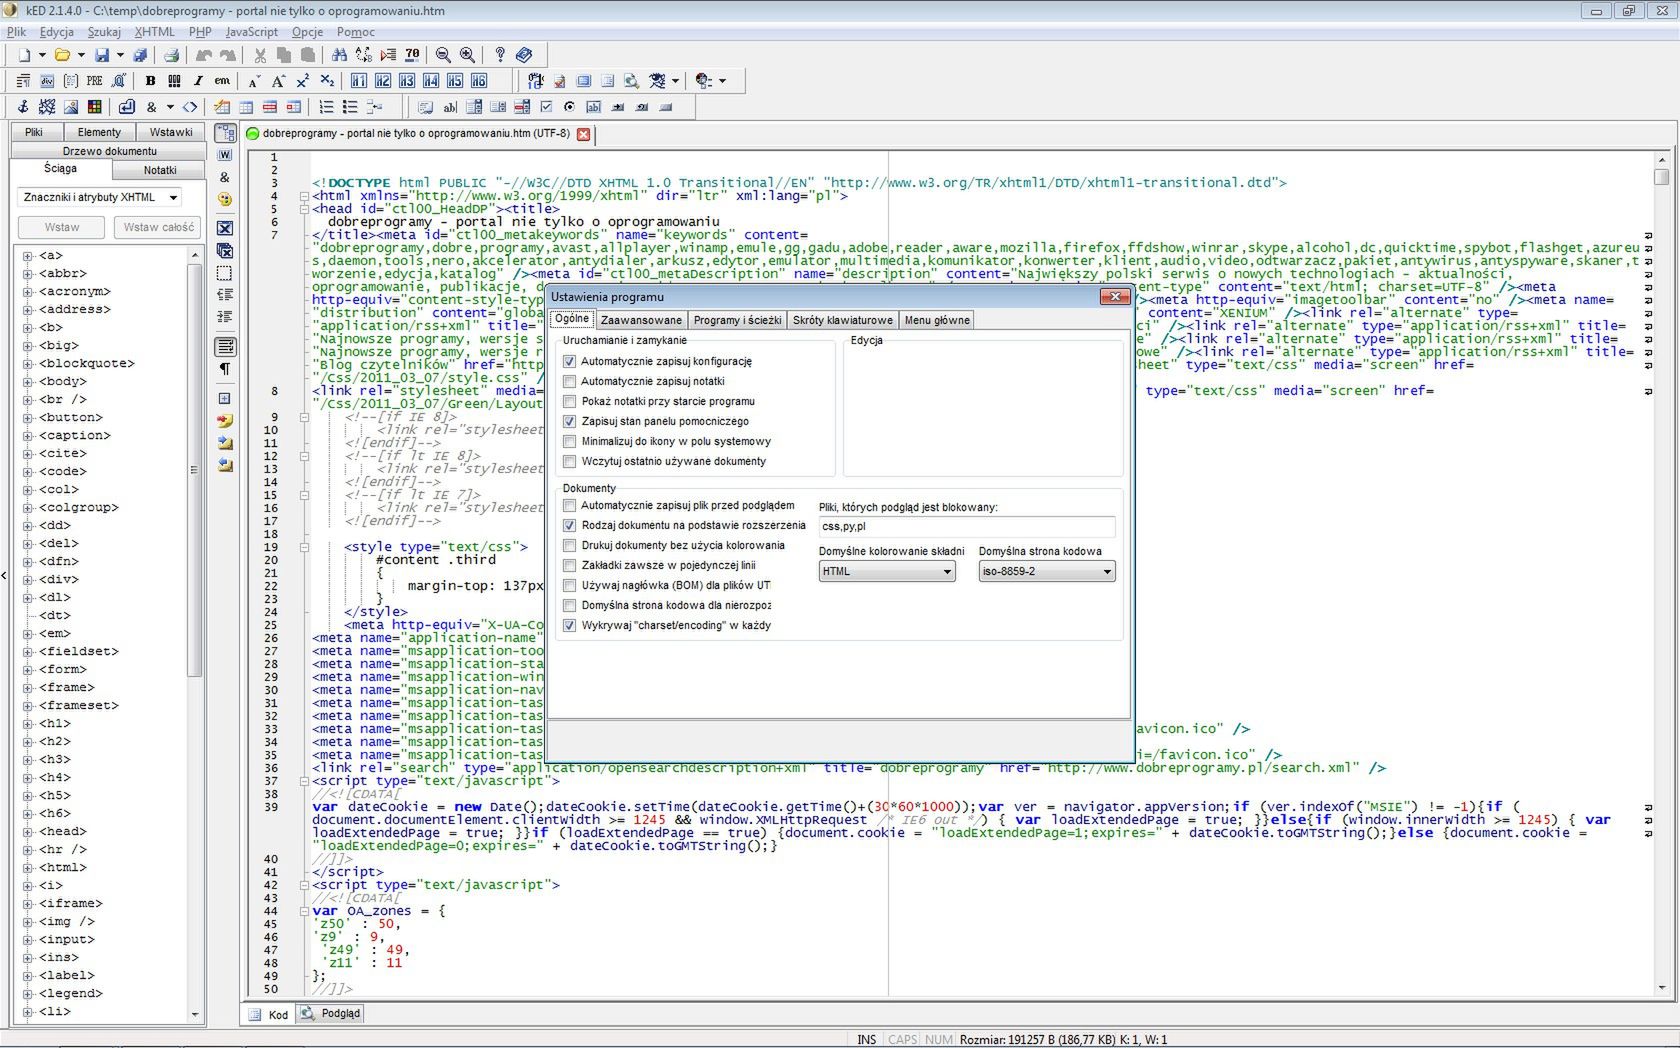Expand the <blockquote> tree node

[28, 364]
